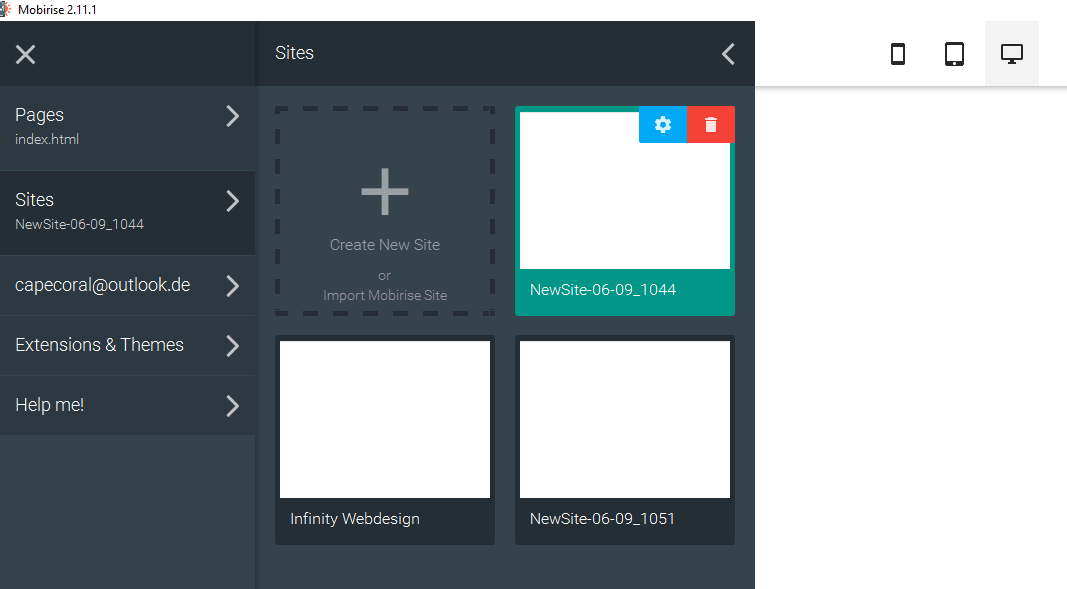Switch to tablet preview mode

coord(954,54)
